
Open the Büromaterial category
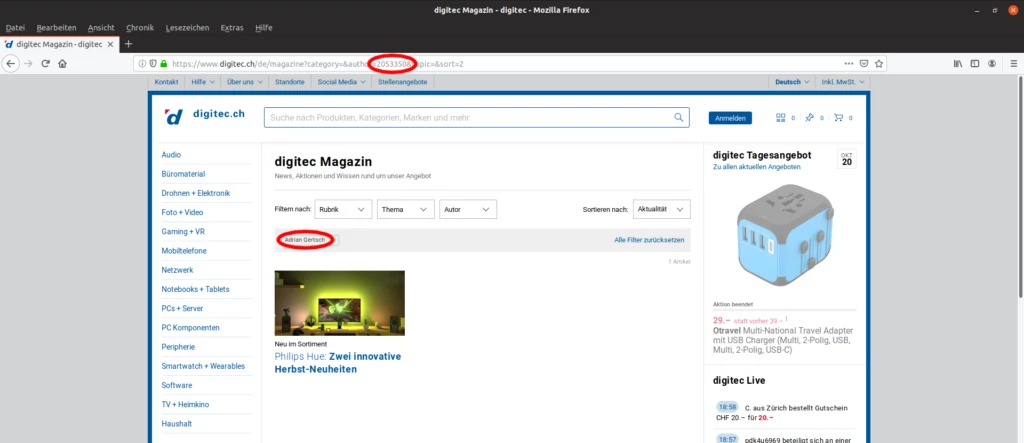point(184,174)
